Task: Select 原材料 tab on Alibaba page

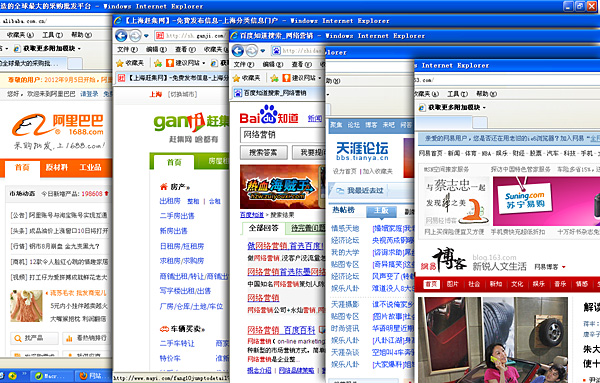Action: (x=57, y=167)
